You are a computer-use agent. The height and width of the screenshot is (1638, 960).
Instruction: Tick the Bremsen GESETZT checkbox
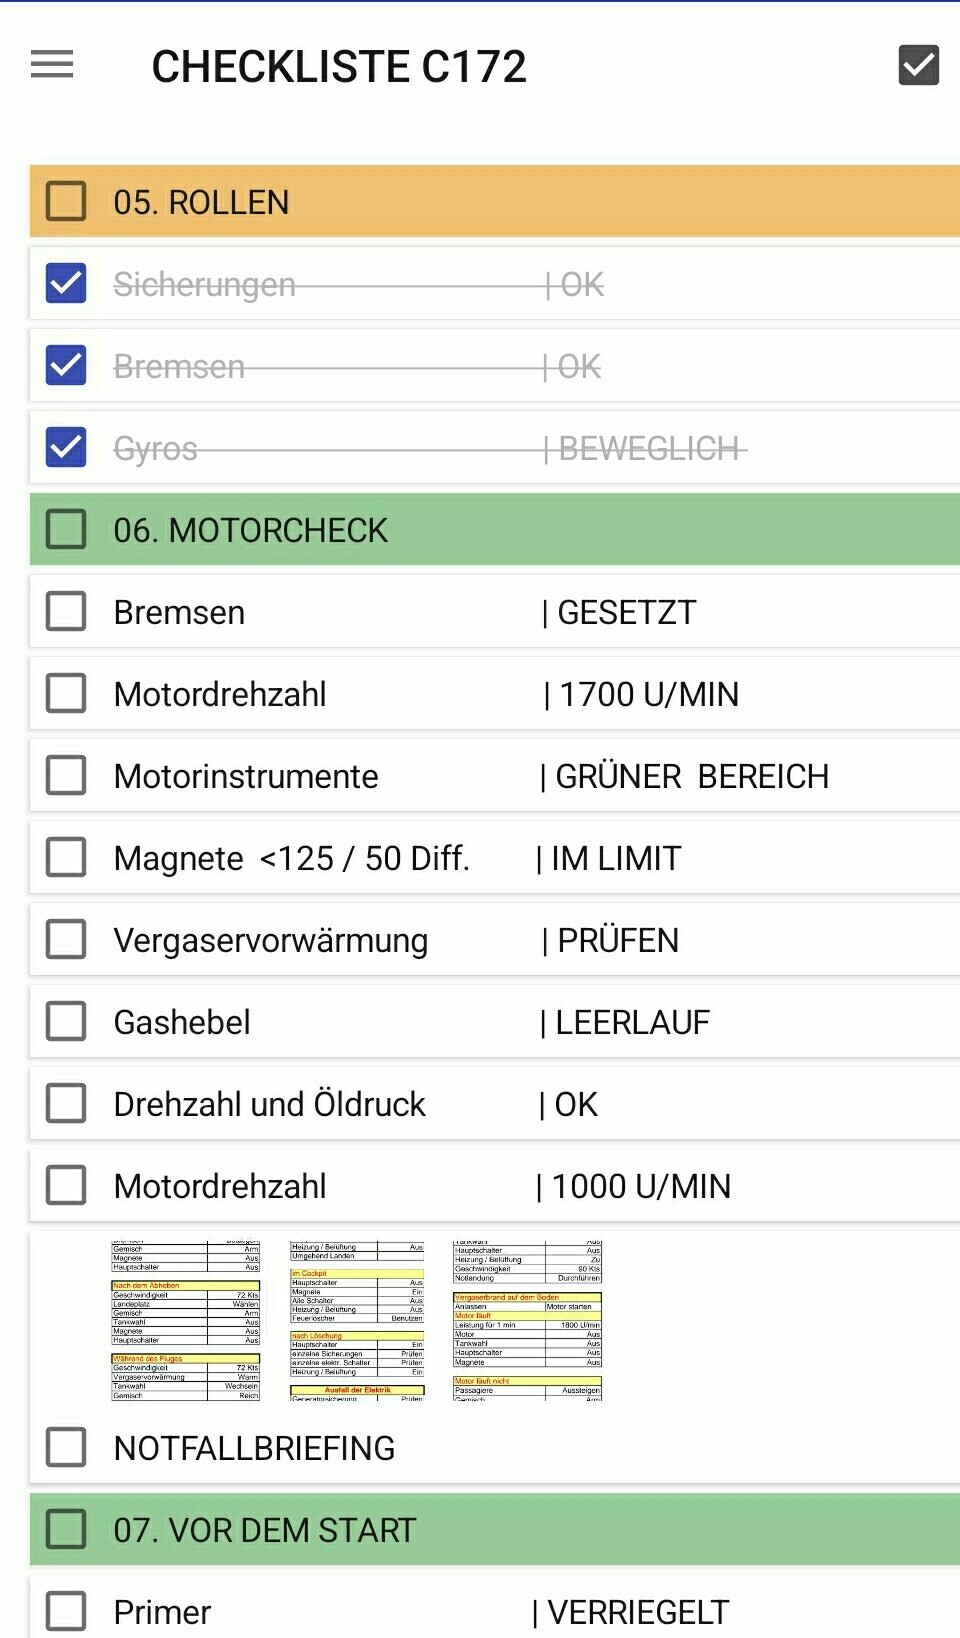[66, 612]
